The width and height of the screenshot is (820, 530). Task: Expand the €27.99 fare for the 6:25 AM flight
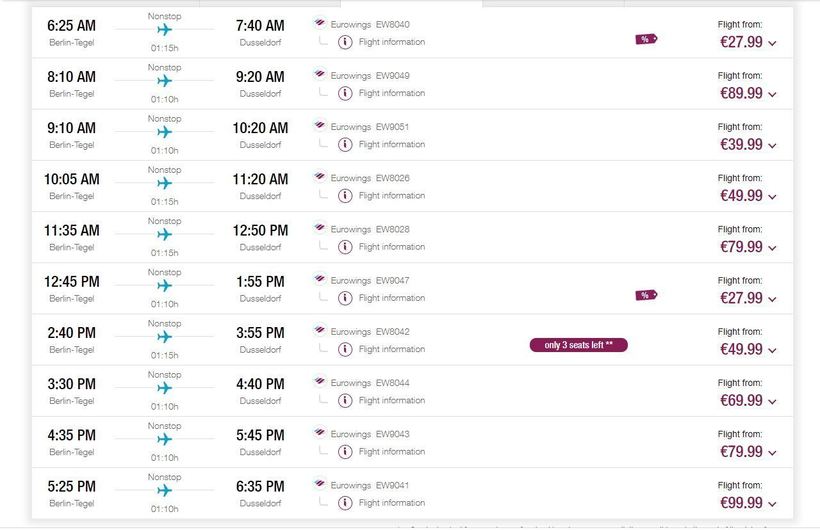tap(772, 43)
